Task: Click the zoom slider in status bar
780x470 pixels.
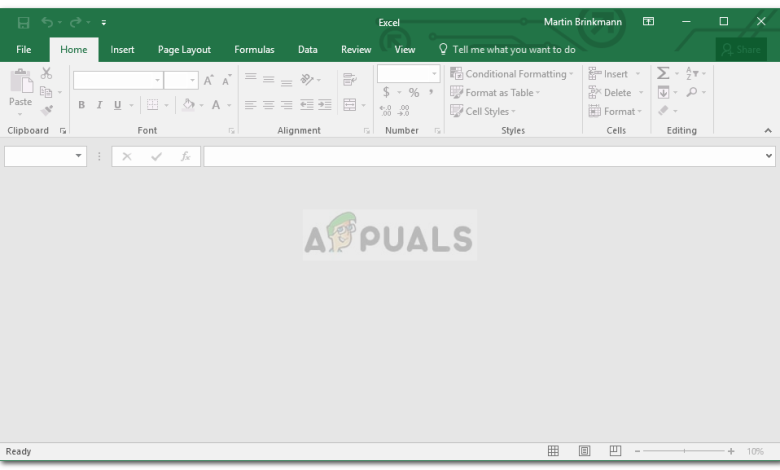Action: click(x=684, y=451)
